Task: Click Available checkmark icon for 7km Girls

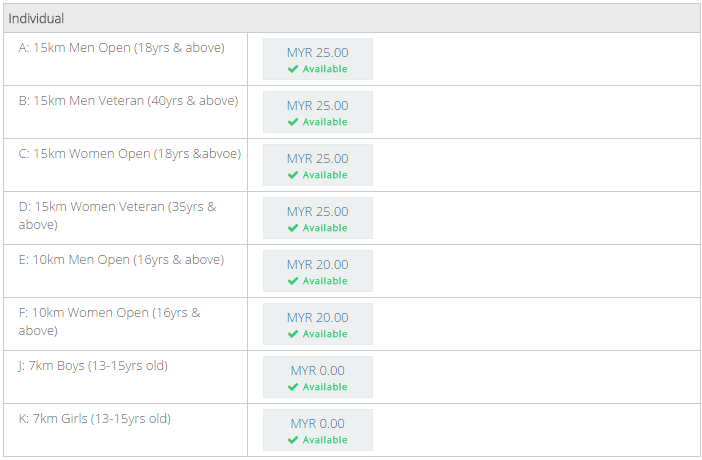Action: pyautogui.click(x=293, y=440)
